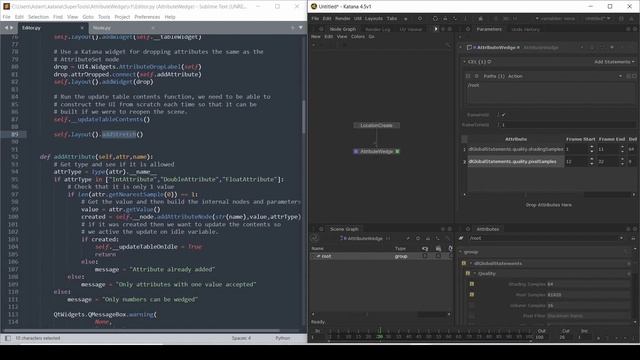Open the Tools menu in Sublime Text
This screenshot has width=640, height=360.
point(104,17)
